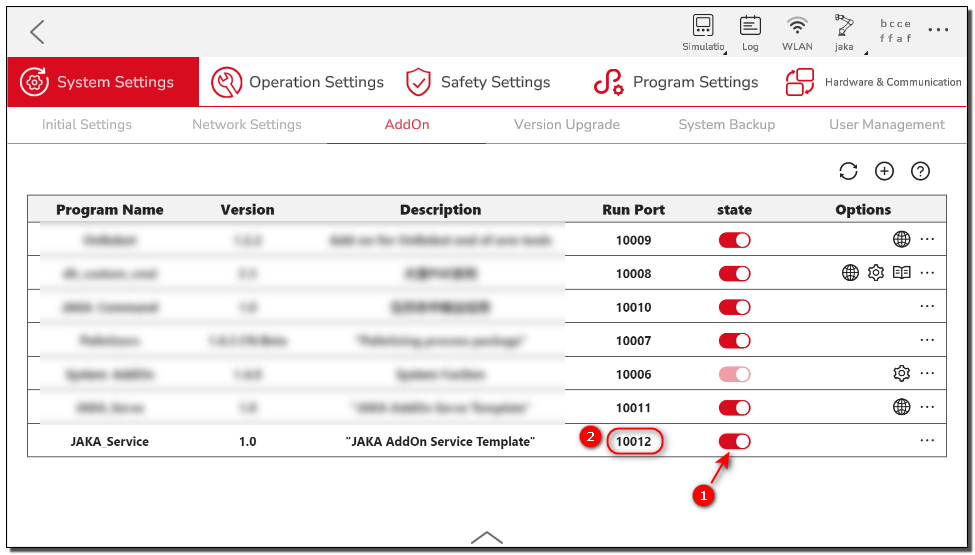Image resolution: width=975 pixels, height=555 pixels.
Task: Open more options for port 10010 row
Action: 927,306
